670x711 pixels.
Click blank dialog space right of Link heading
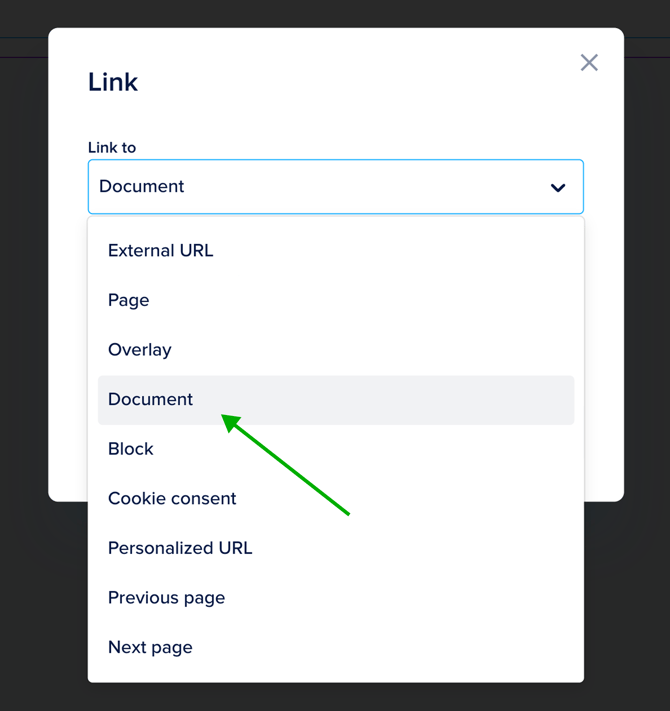coord(350,82)
